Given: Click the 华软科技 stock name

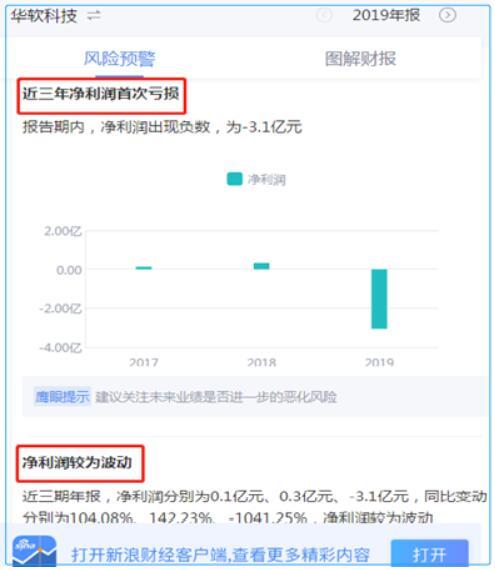Looking at the screenshot, I should click(x=44, y=16).
